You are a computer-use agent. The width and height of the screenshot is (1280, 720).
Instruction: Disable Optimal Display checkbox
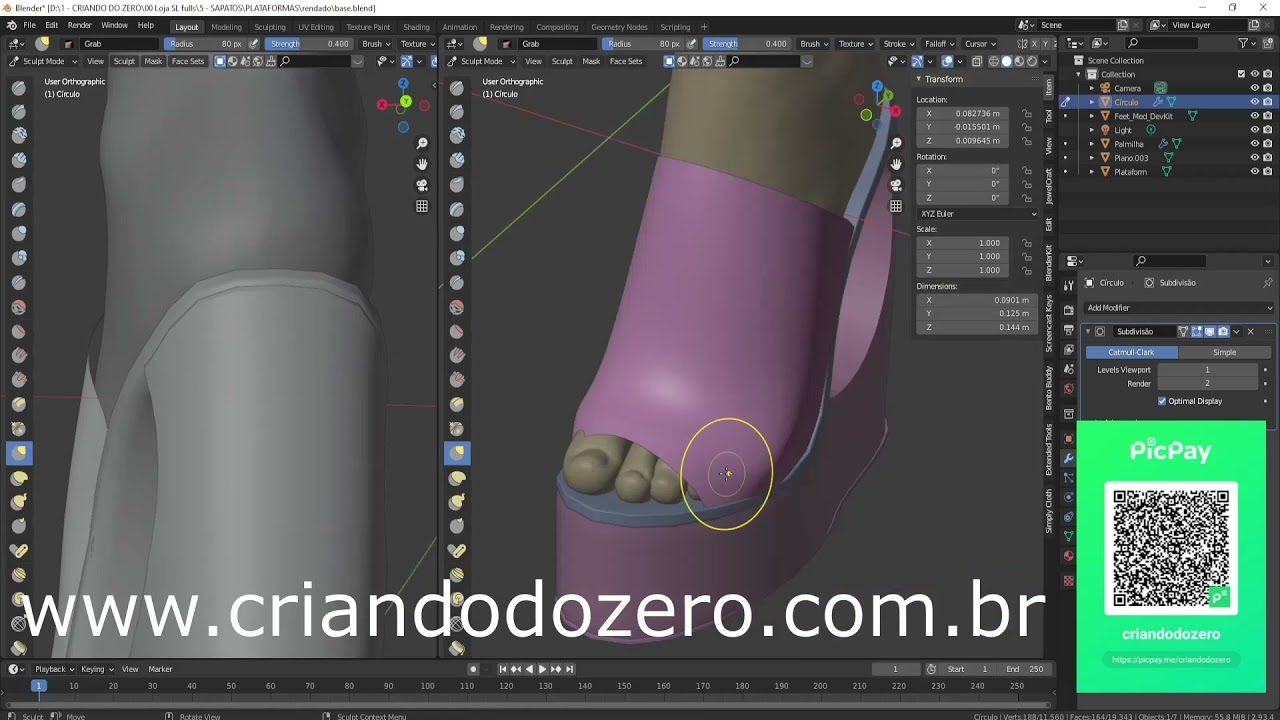click(1162, 401)
